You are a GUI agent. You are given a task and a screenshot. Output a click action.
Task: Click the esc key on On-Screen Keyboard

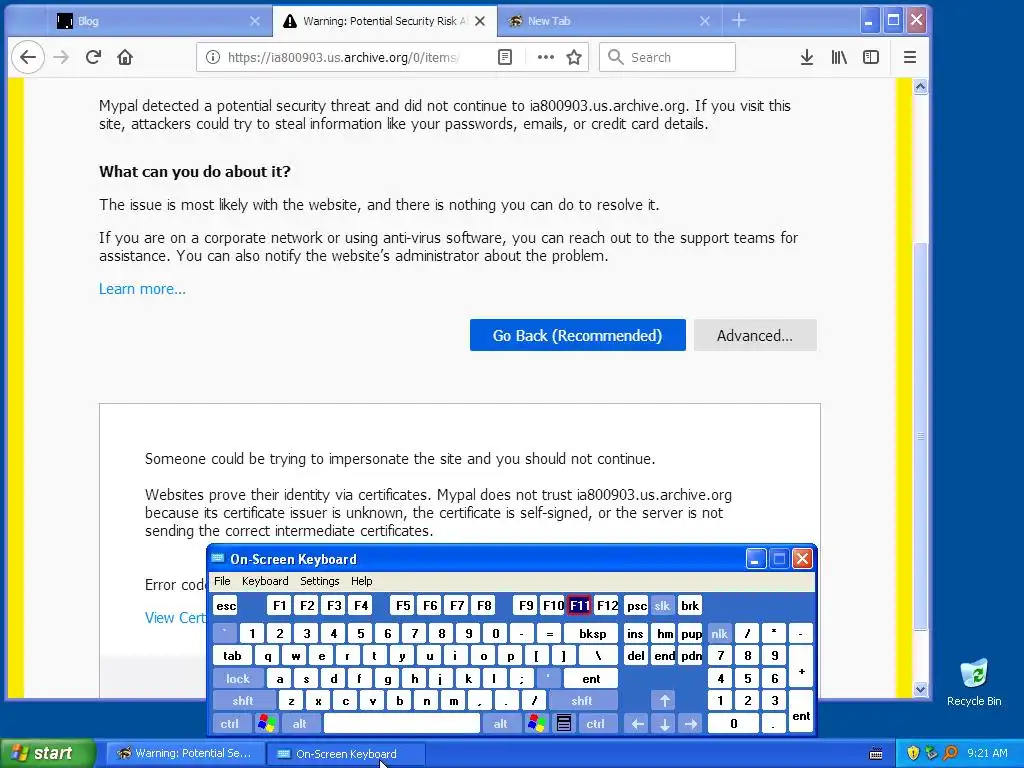tap(226, 605)
